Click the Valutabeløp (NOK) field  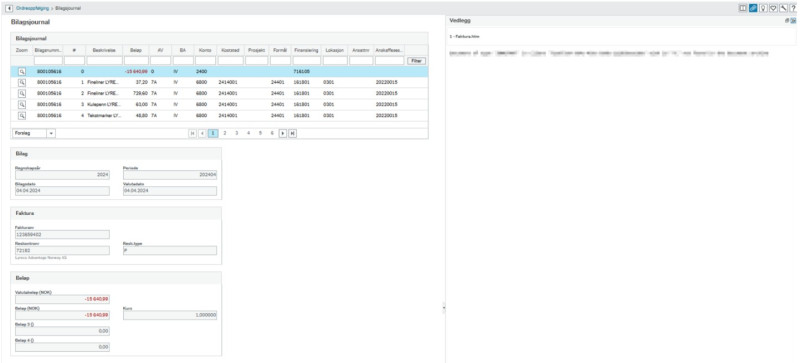62,299
